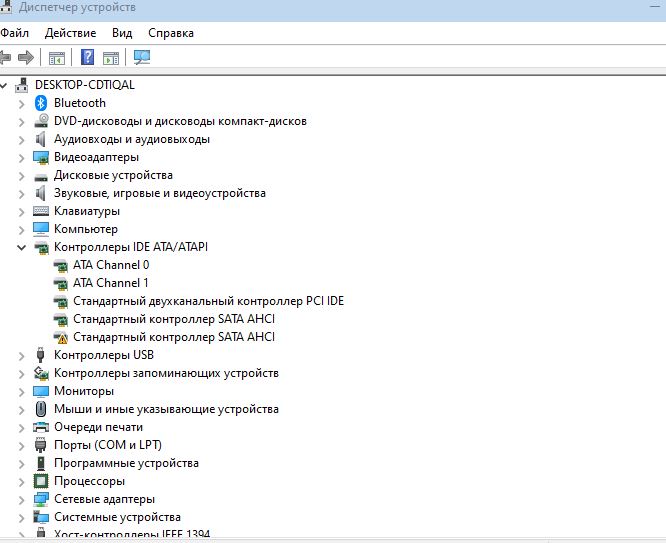This screenshot has width=666, height=543.
Task: Click the computer icon beside DESKTOP-CDTIQAL
Action: click(22, 85)
